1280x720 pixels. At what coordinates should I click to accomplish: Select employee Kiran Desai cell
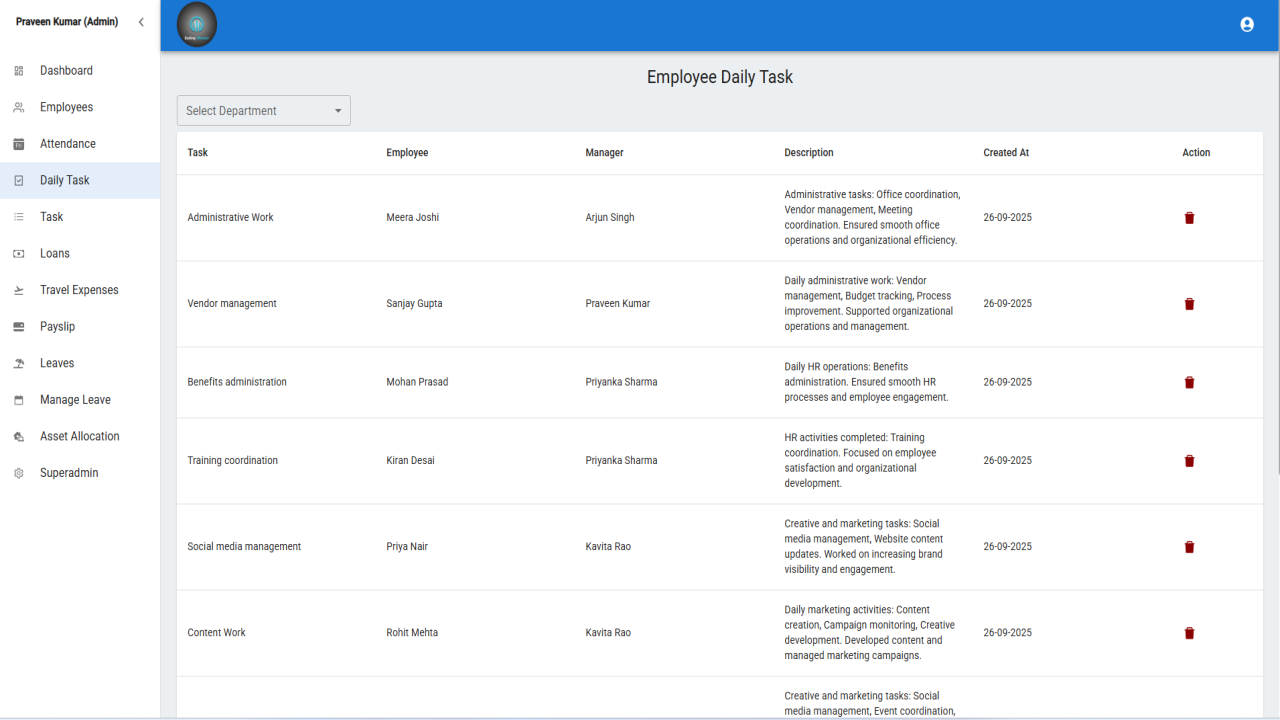pyautogui.click(x=410, y=461)
